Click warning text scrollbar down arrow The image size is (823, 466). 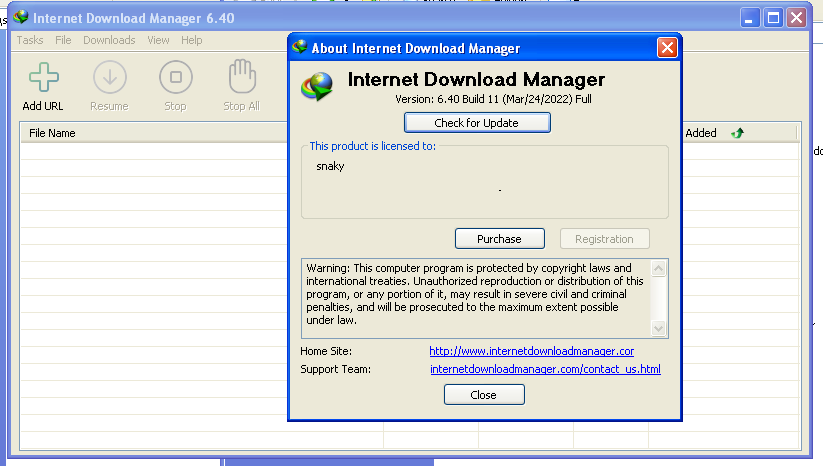(x=658, y=329)
